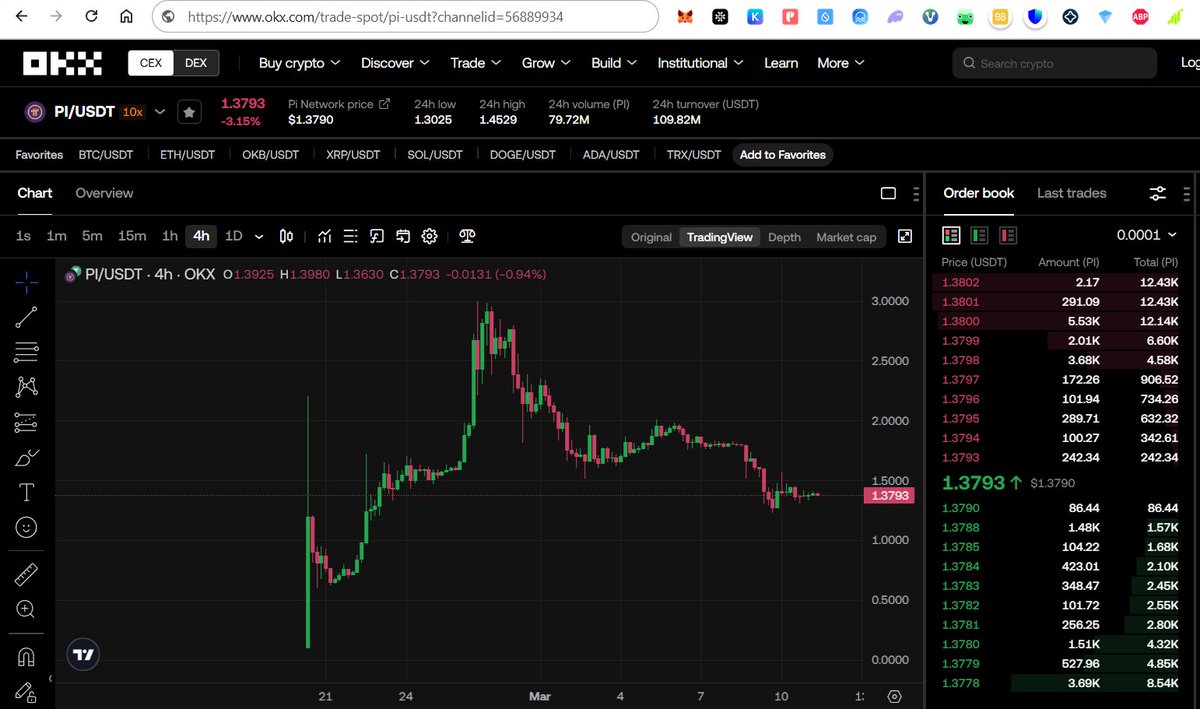Switch to the Overview tab
1200x709 pixels.
pyautogui.click(x=104, y=193)
